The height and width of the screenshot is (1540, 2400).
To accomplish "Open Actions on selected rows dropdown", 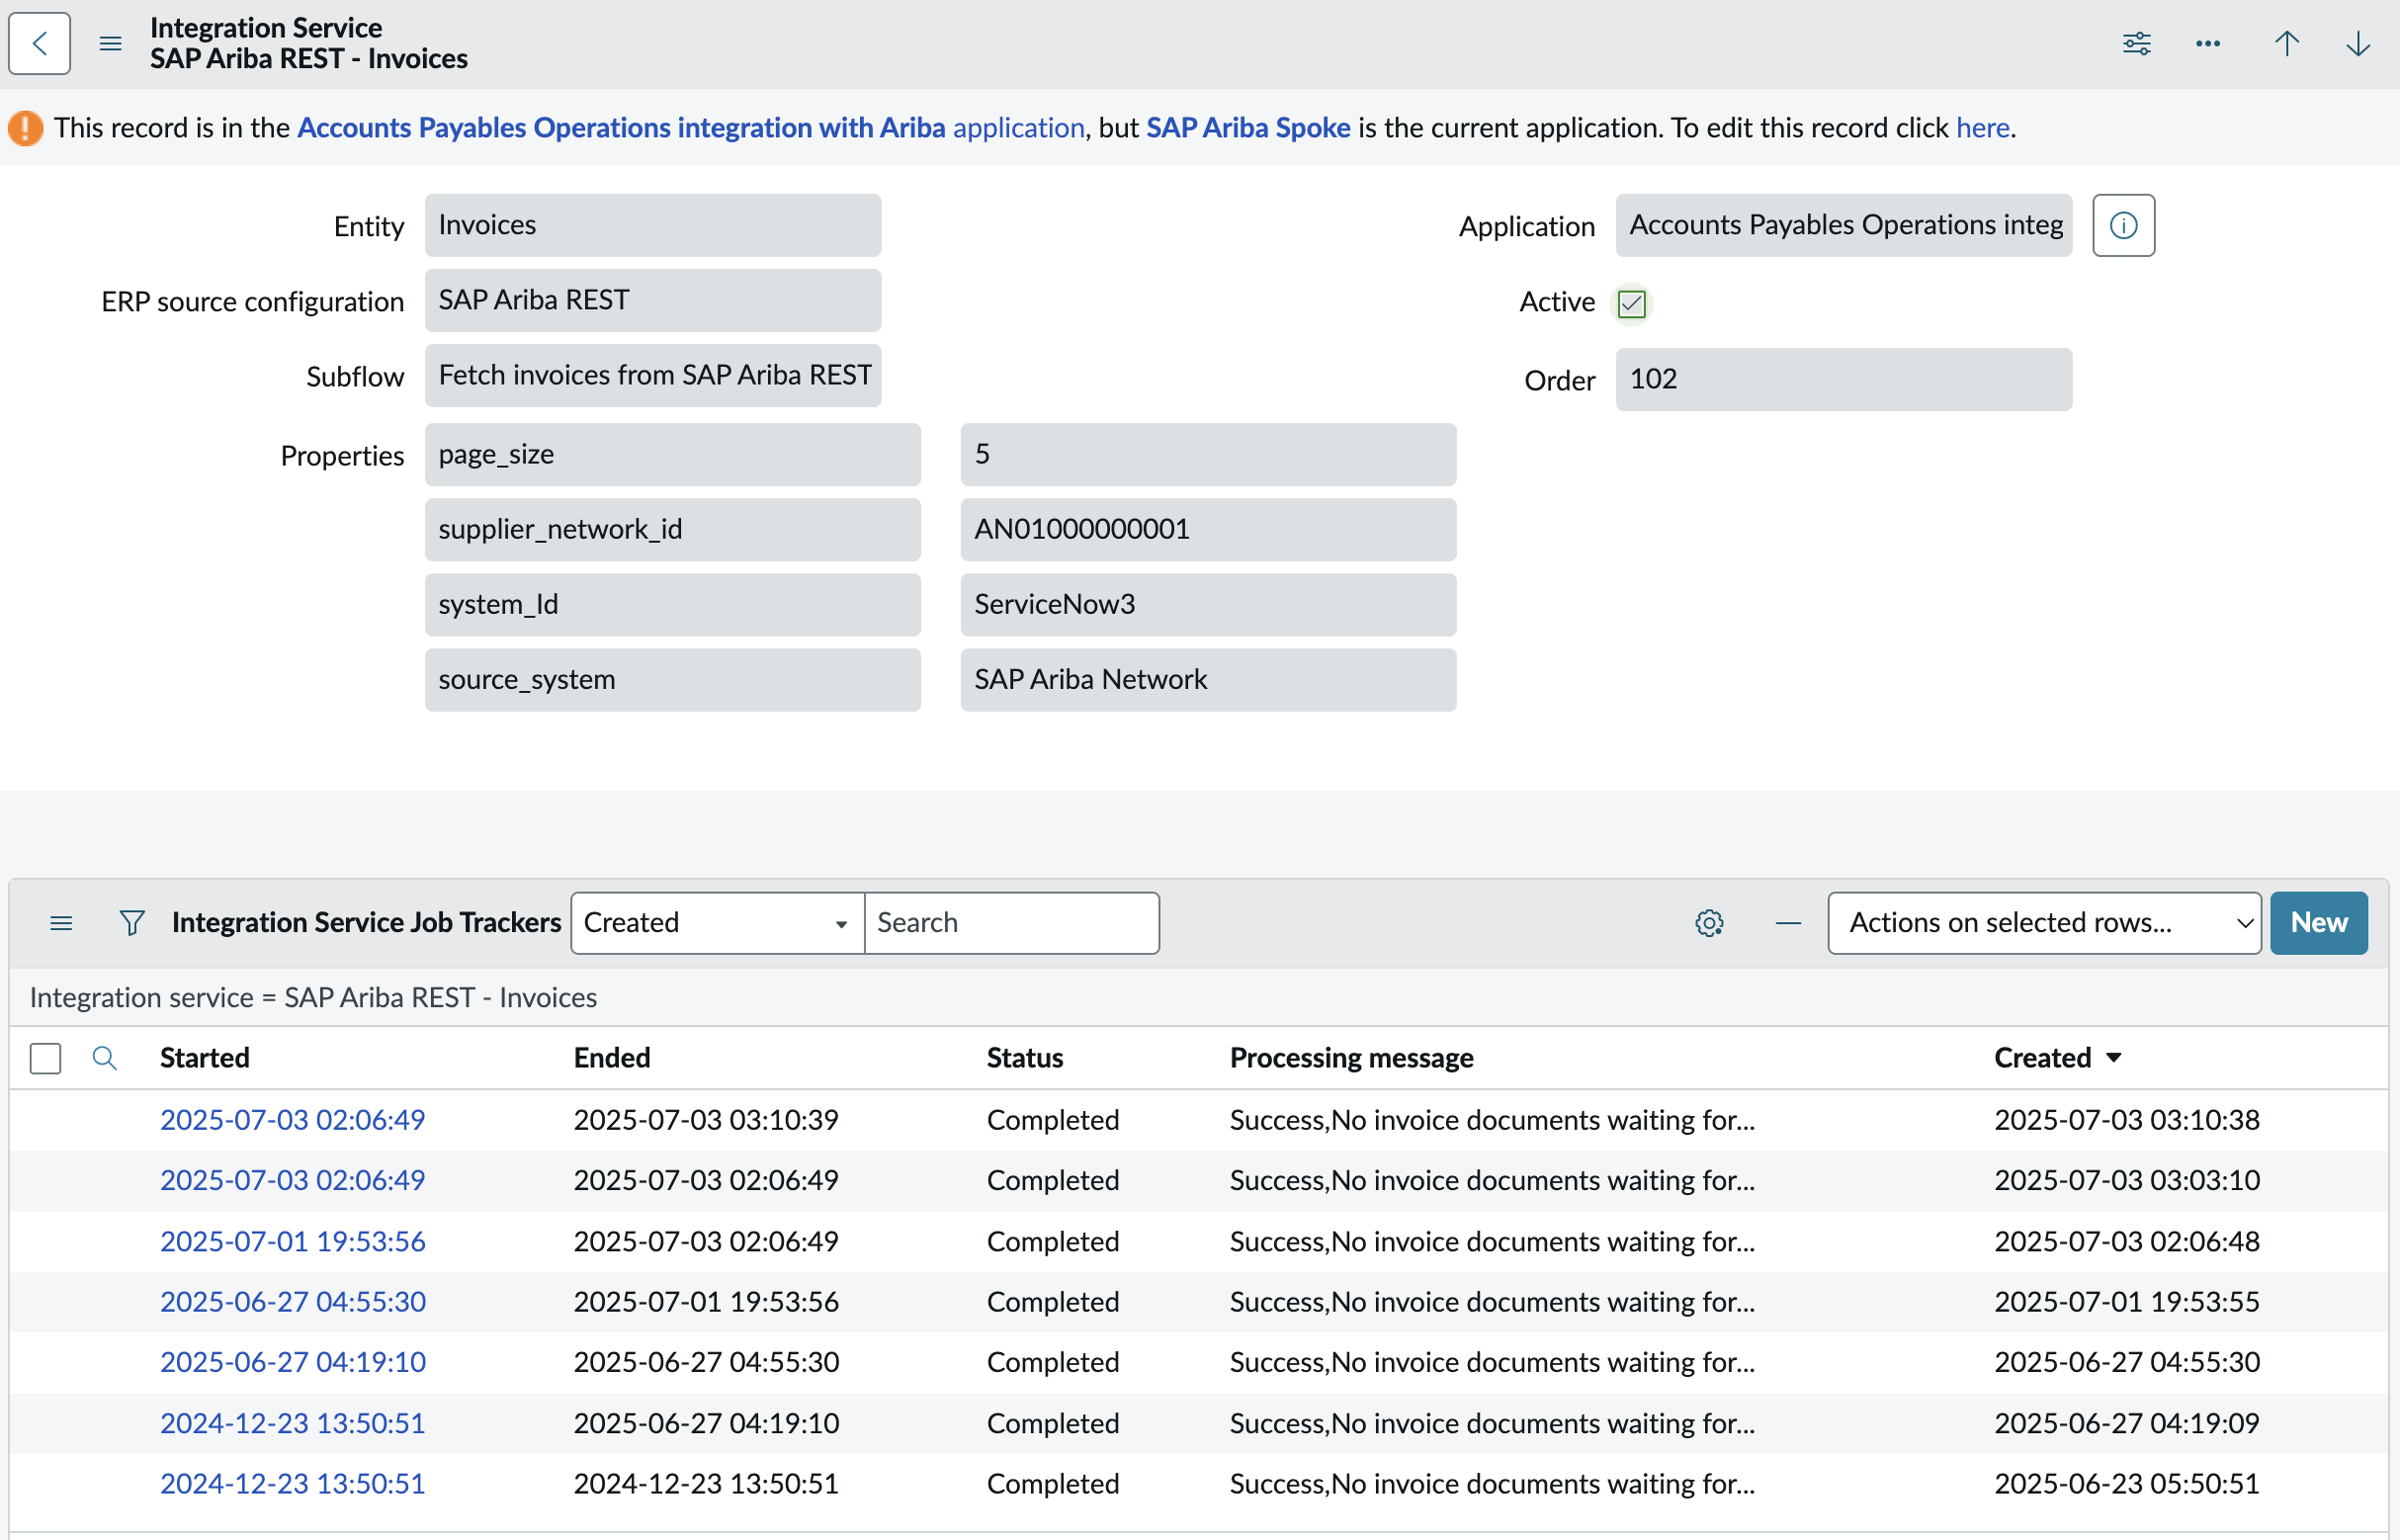I will tap(2044, 923).
